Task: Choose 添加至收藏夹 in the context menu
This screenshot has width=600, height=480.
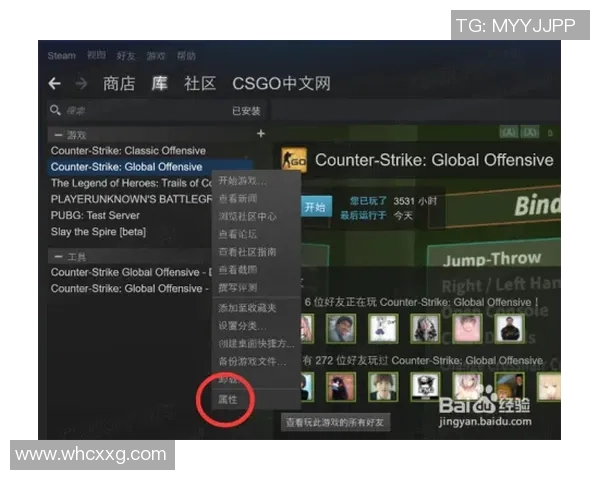Action: click(x=247, y=308)
